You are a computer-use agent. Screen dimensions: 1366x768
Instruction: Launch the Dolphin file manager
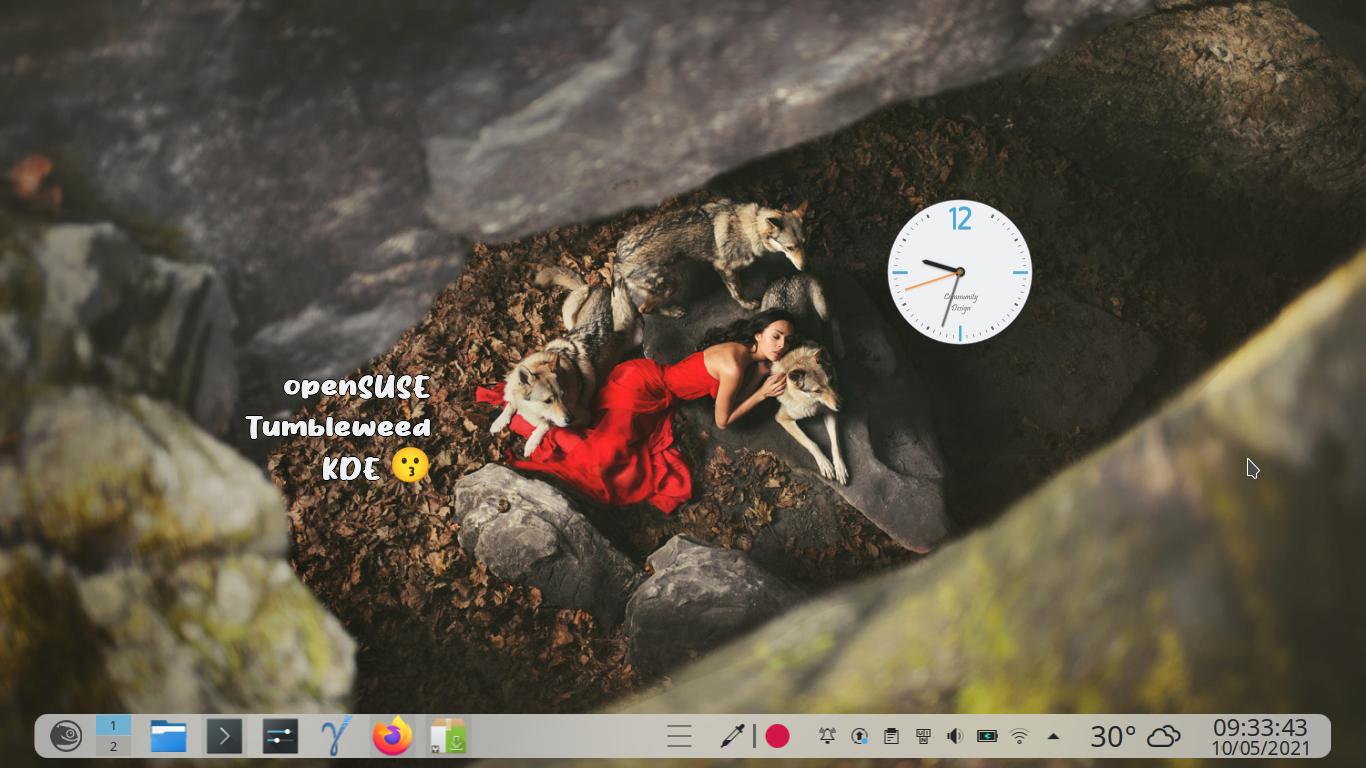point(168,736)
